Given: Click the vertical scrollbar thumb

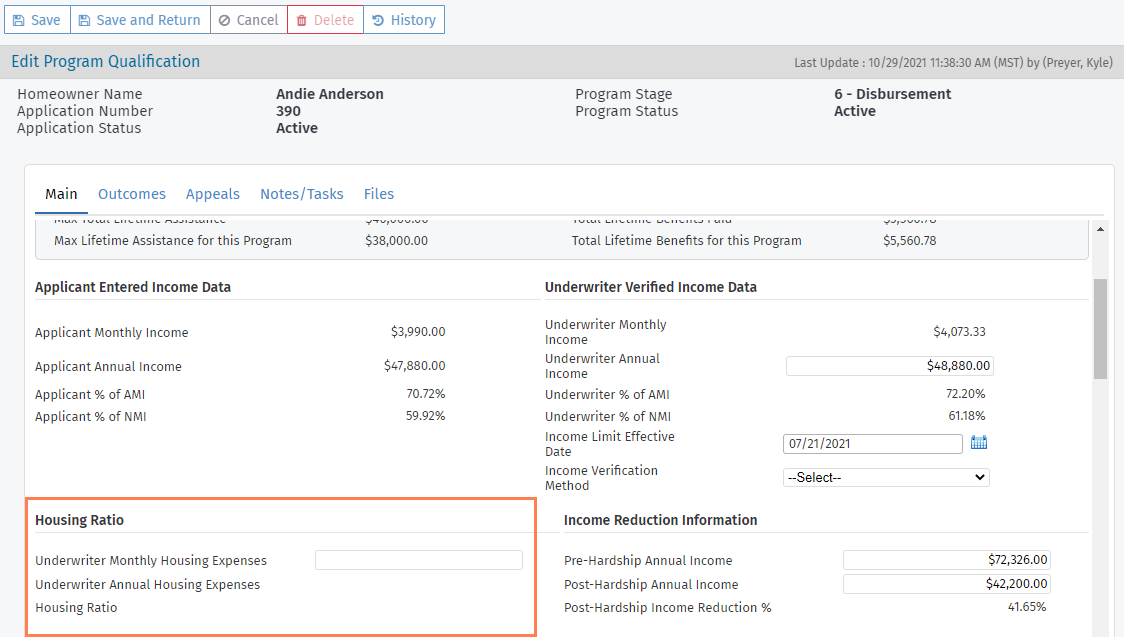Looking at the screenshot, I should click(x=1100, y=328).
